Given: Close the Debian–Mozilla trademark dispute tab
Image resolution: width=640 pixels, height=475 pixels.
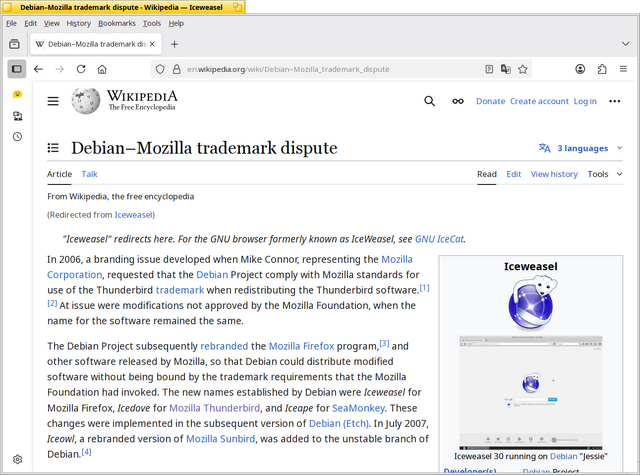Looking at the screenshot, I should [x=152, y=44].
